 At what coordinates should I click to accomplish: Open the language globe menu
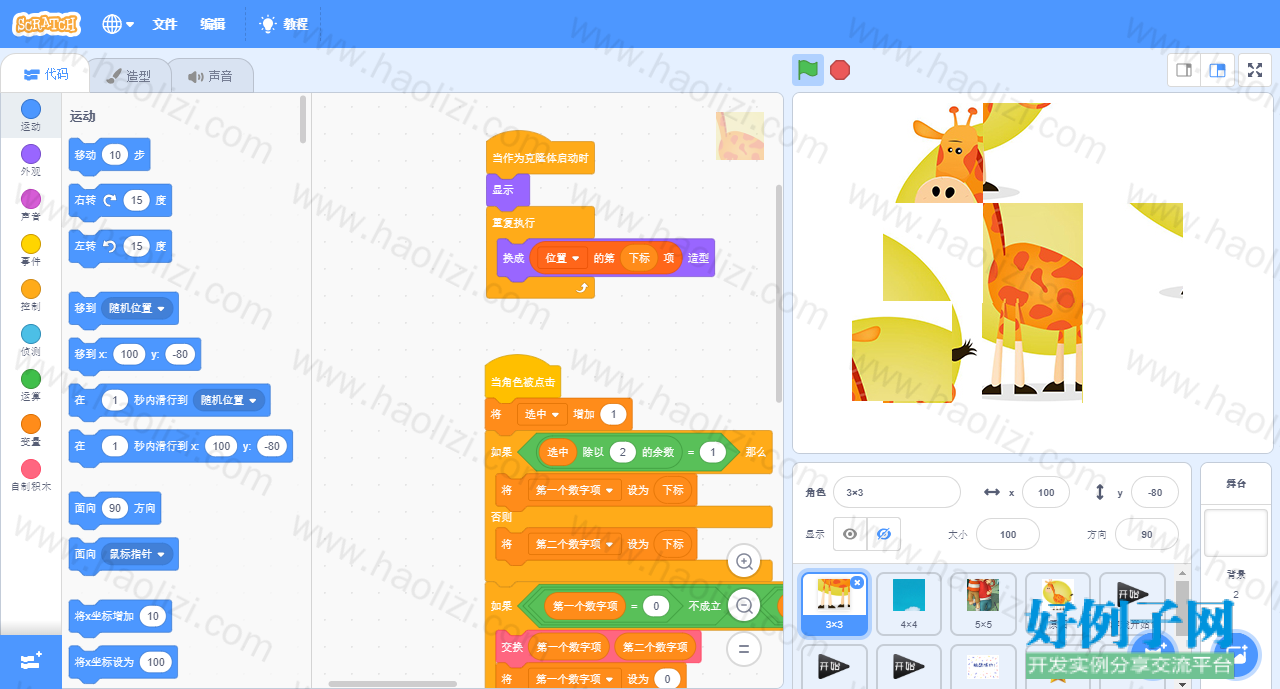[x=118, y=24]
